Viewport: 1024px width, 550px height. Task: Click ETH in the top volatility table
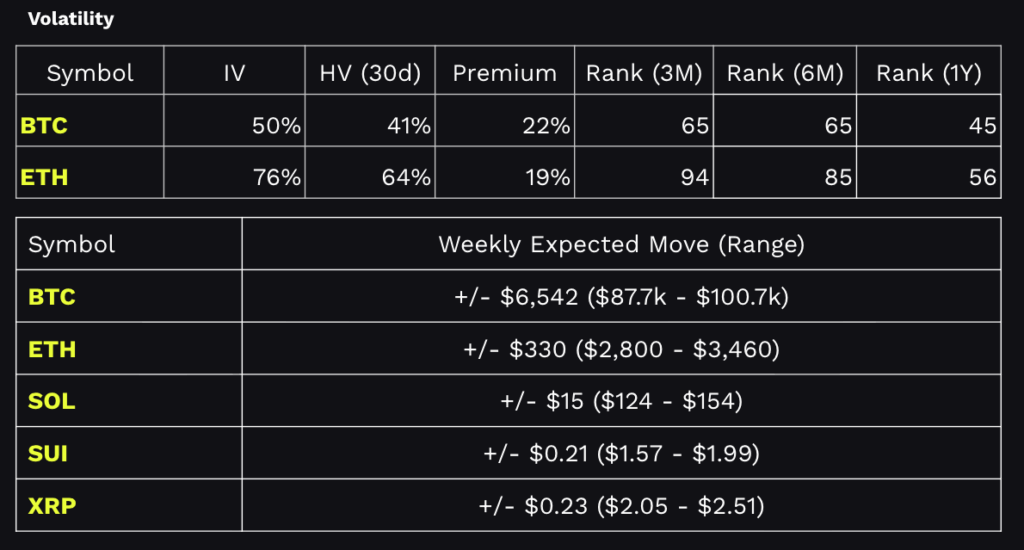pos(42,177)
